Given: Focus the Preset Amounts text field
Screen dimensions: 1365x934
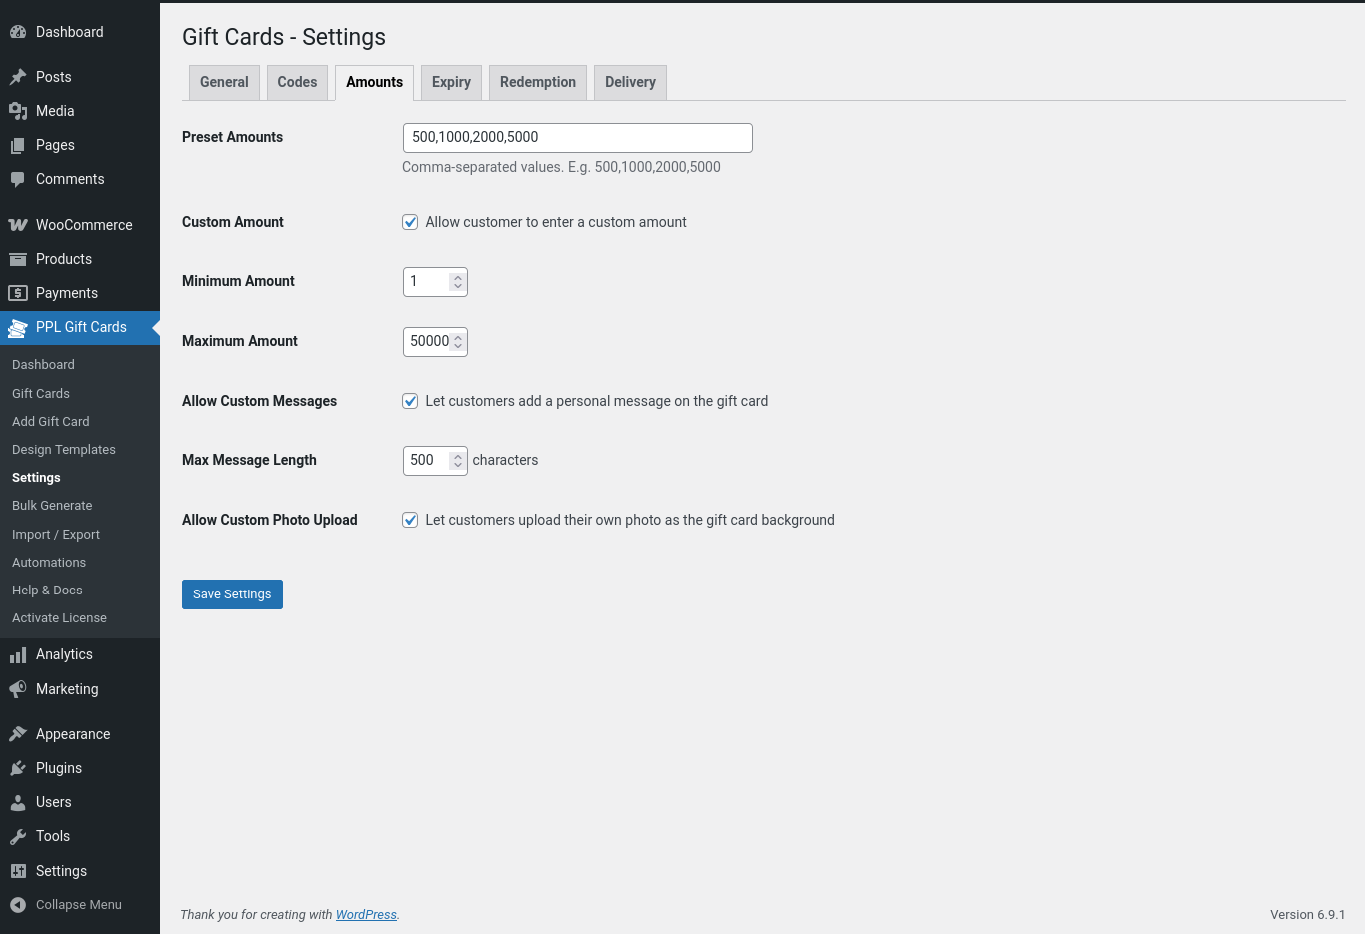Looking at the screenshot, I should pyautogui.click(x=577, y=138).
